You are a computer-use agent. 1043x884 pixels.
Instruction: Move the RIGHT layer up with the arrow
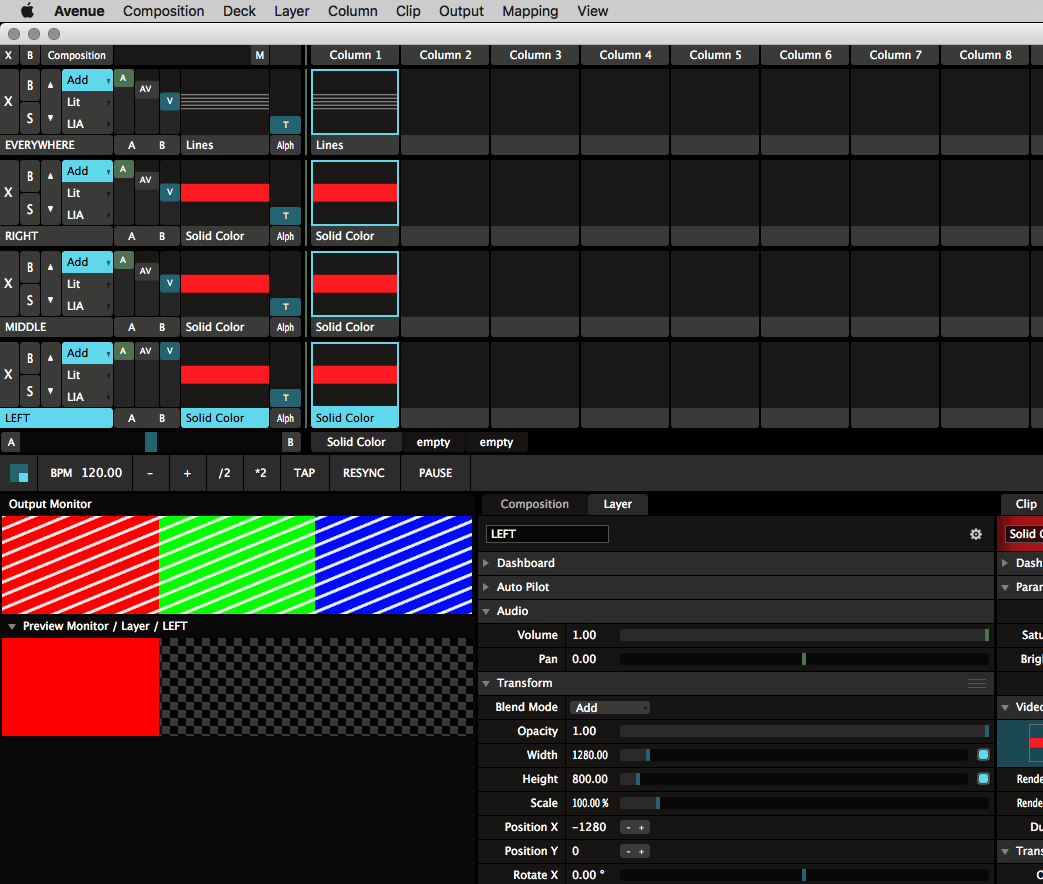tap(50, 176)
